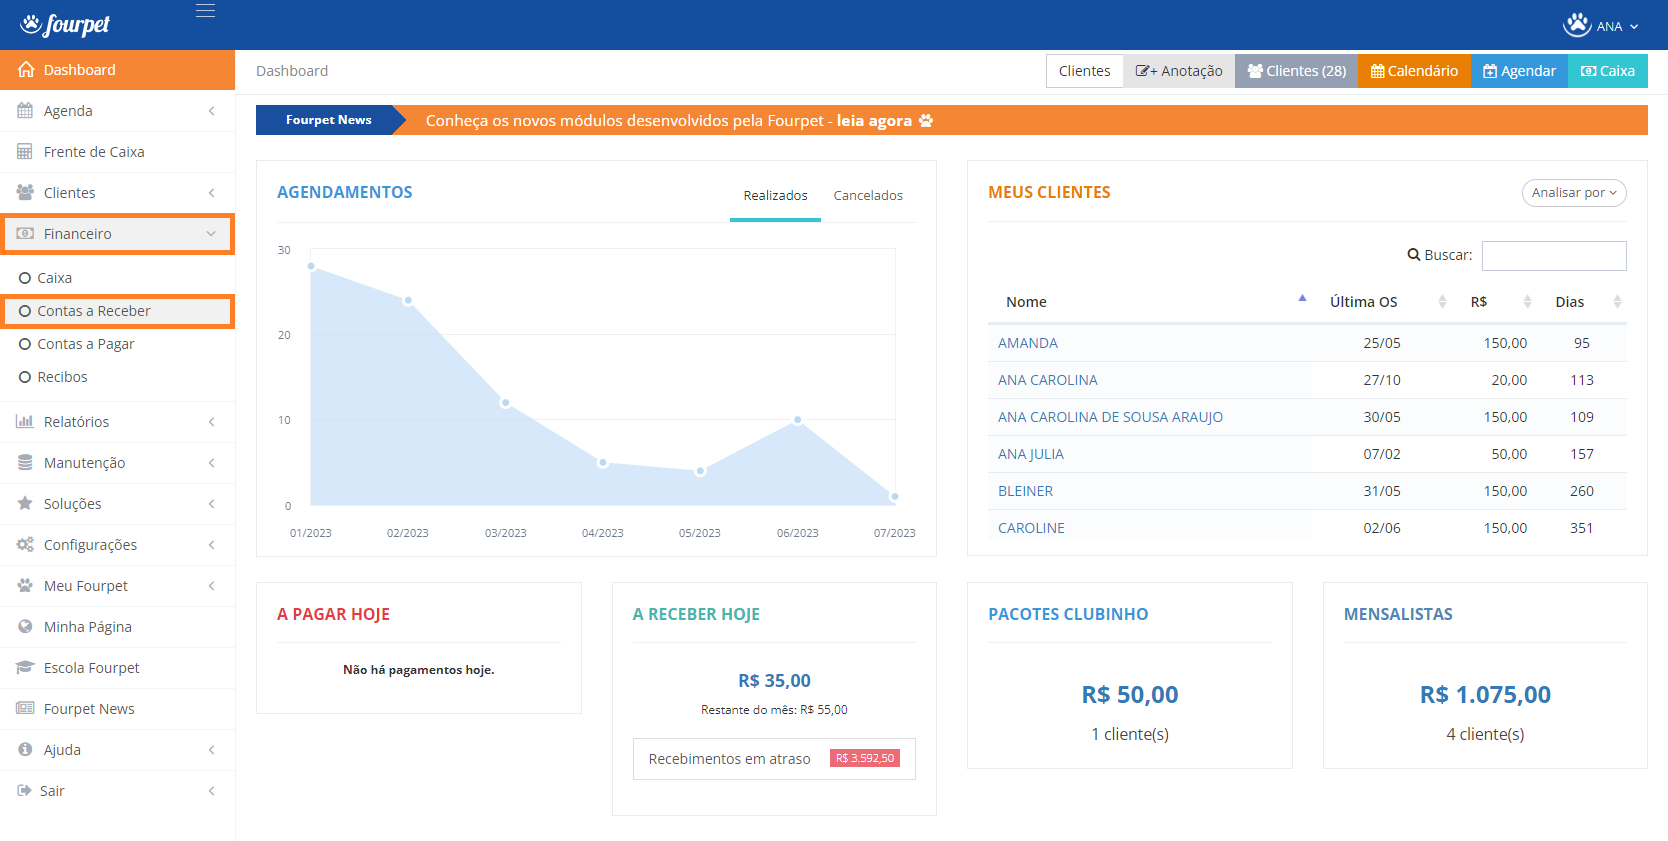Click the R$ 35,00 receivable amount
Screen dimensions: 1668x841
[774, 681]
